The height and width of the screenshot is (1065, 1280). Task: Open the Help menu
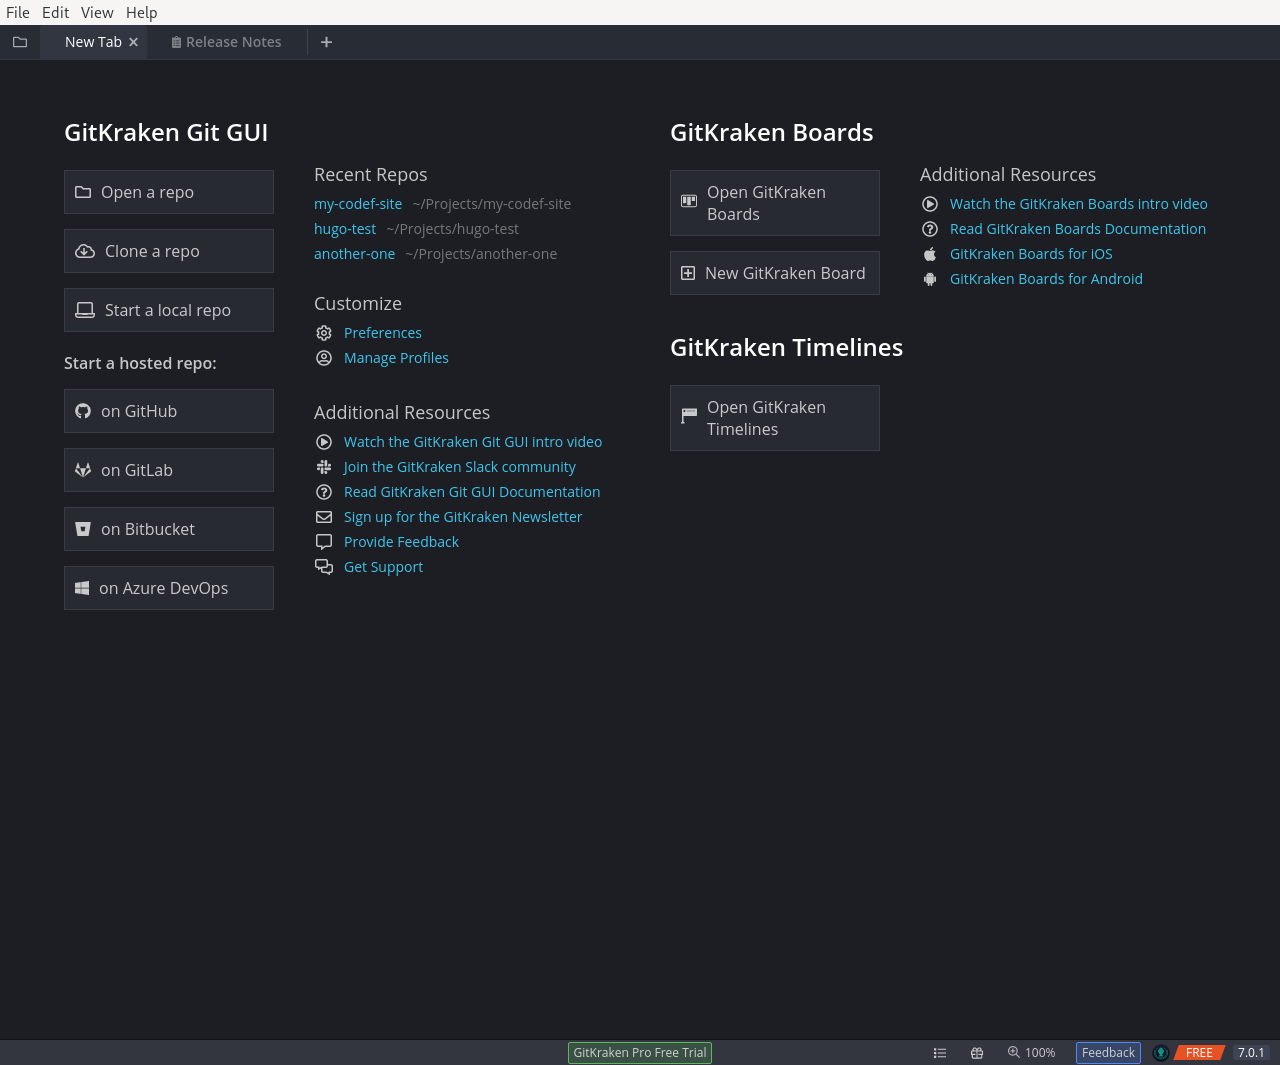tap(141, 12)
